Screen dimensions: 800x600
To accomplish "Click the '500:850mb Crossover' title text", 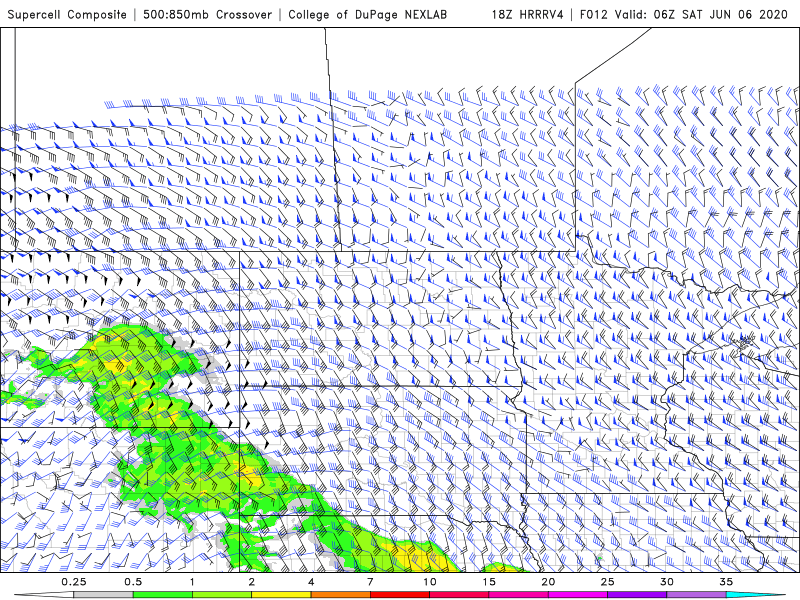I will click(207, 15).
